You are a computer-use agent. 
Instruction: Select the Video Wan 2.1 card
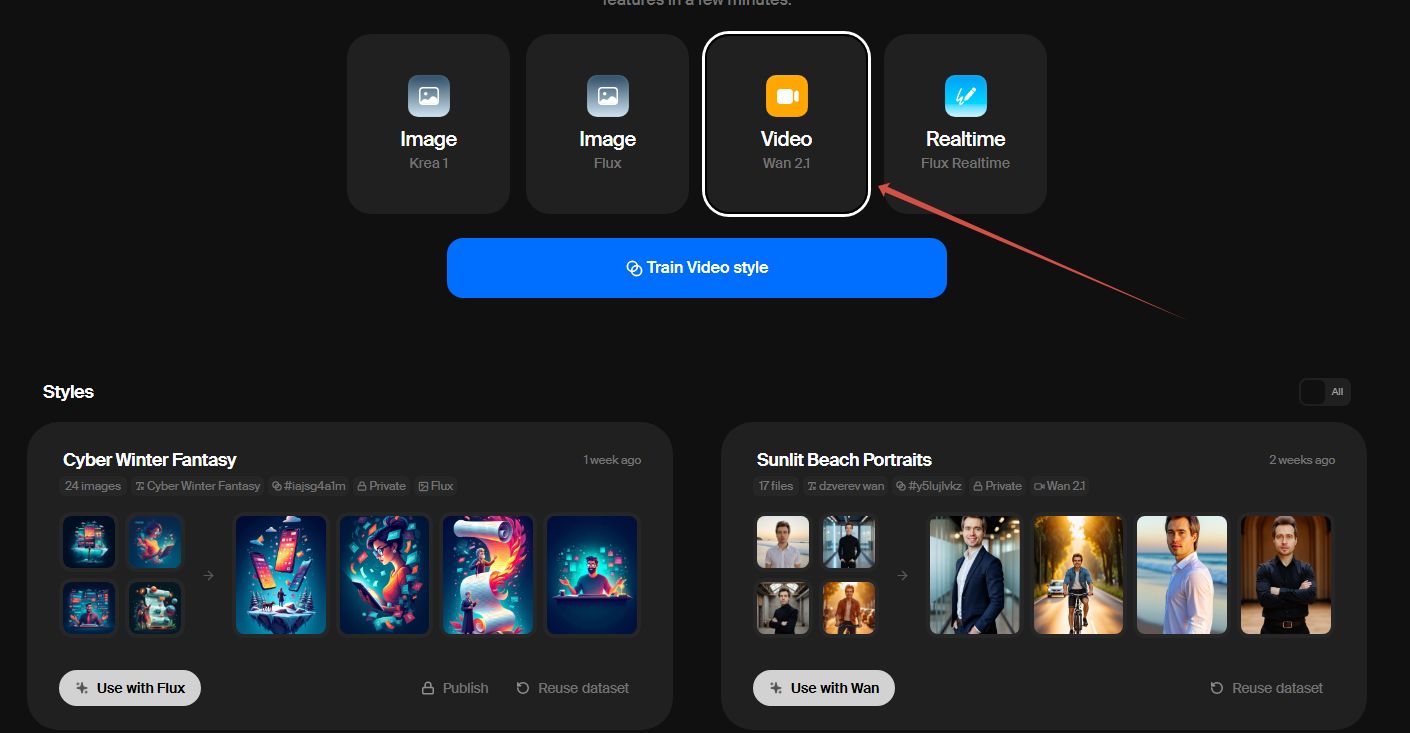[786, 124]
